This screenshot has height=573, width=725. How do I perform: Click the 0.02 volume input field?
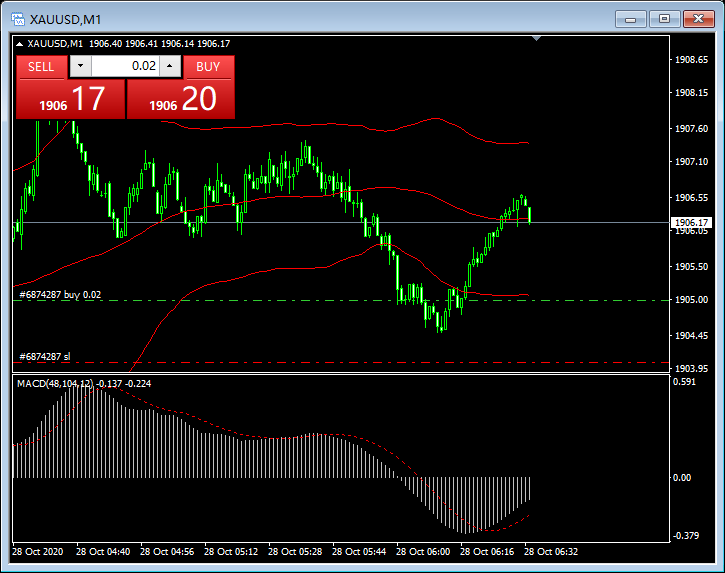125,66
